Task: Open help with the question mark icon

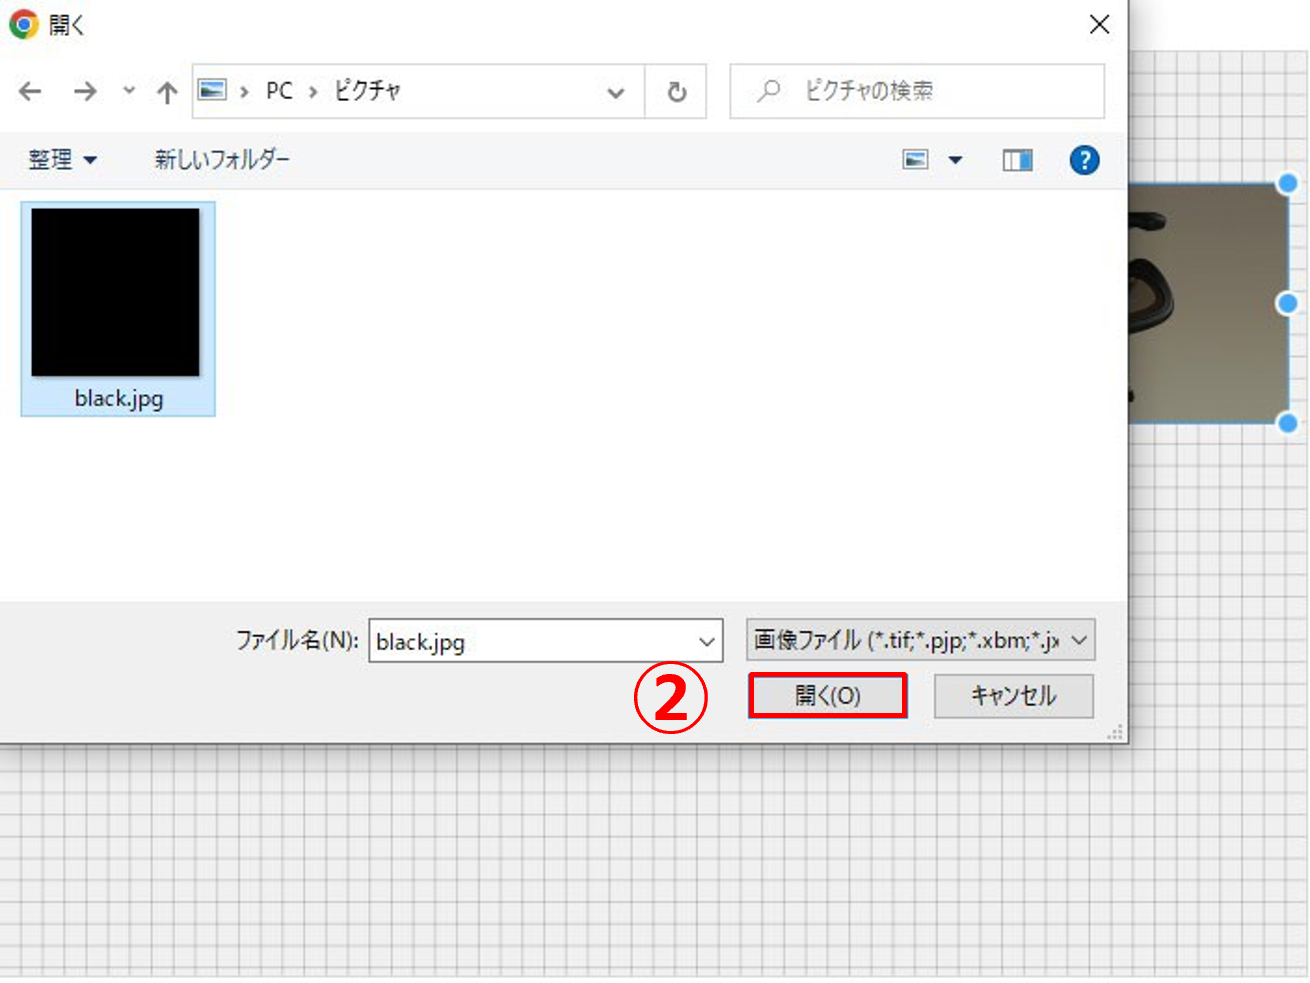Action: [1084, 160]
